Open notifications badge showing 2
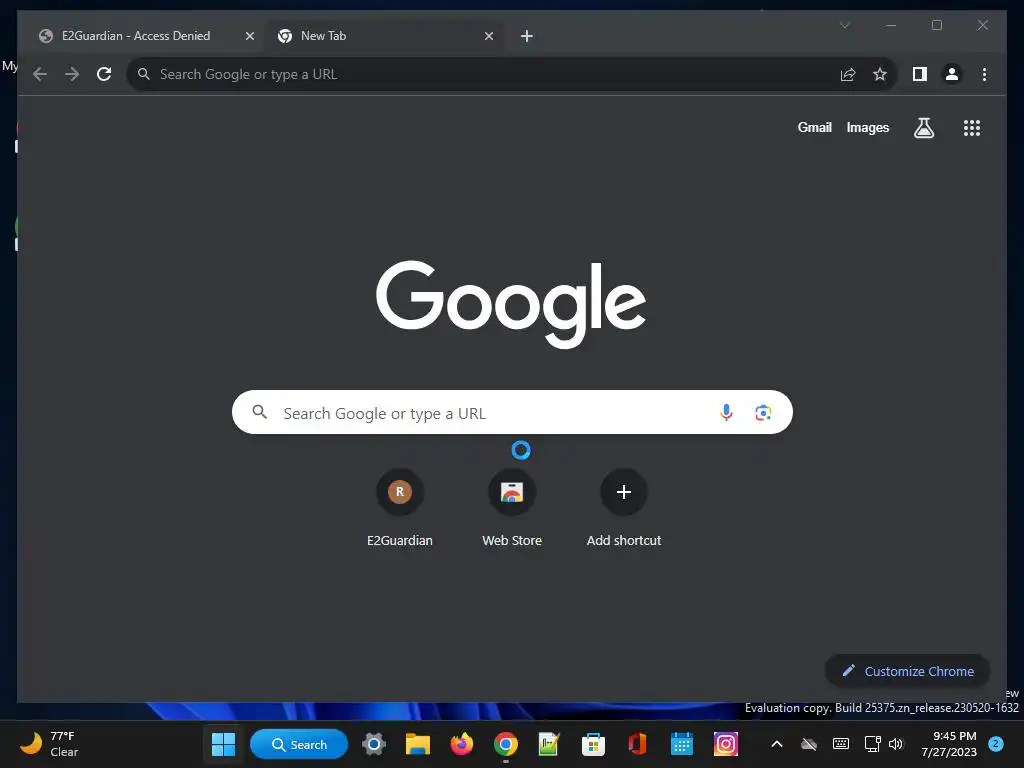 click(996, 744)
